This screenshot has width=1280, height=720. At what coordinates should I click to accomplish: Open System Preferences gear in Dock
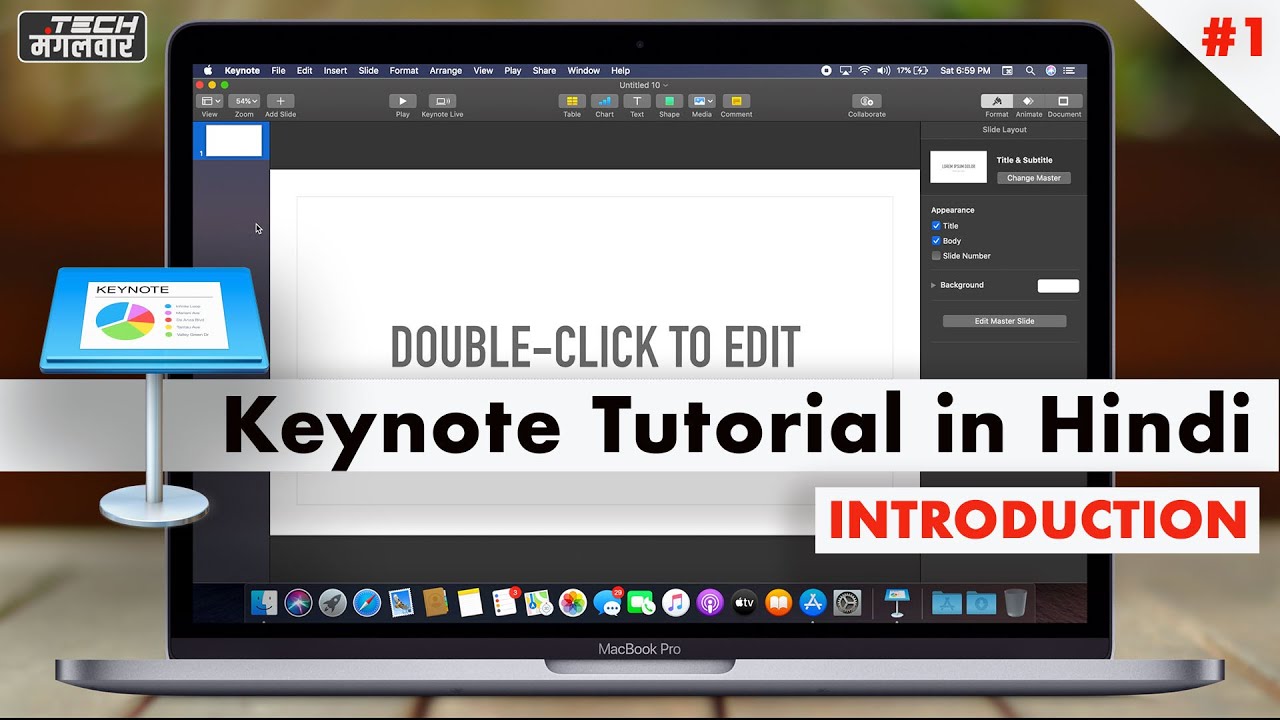pyautogui.click(x=847, y=602)
